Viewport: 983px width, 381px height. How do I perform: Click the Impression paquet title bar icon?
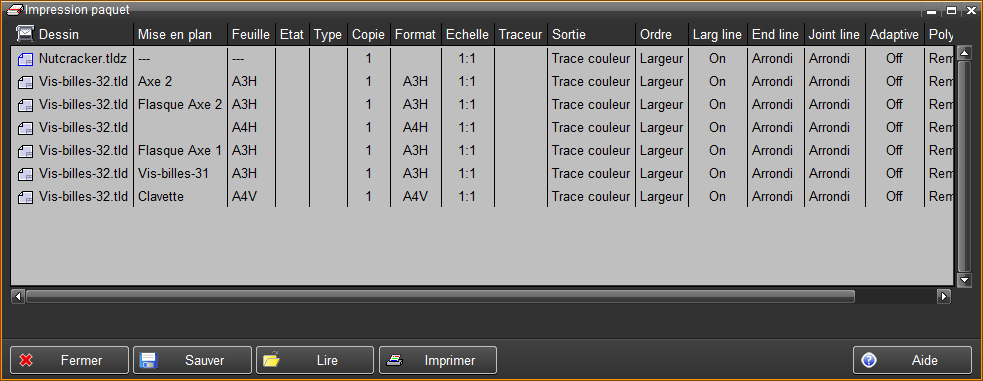14,9
